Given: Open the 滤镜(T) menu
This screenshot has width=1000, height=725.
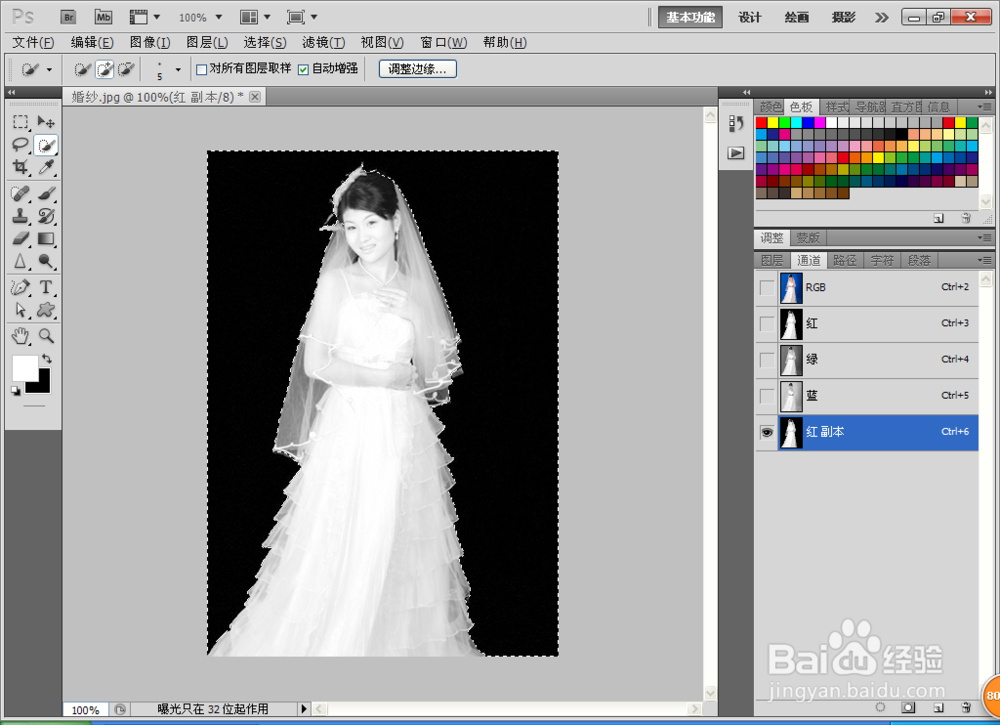Looking at the screenshot, I should (x=323, y=42).
